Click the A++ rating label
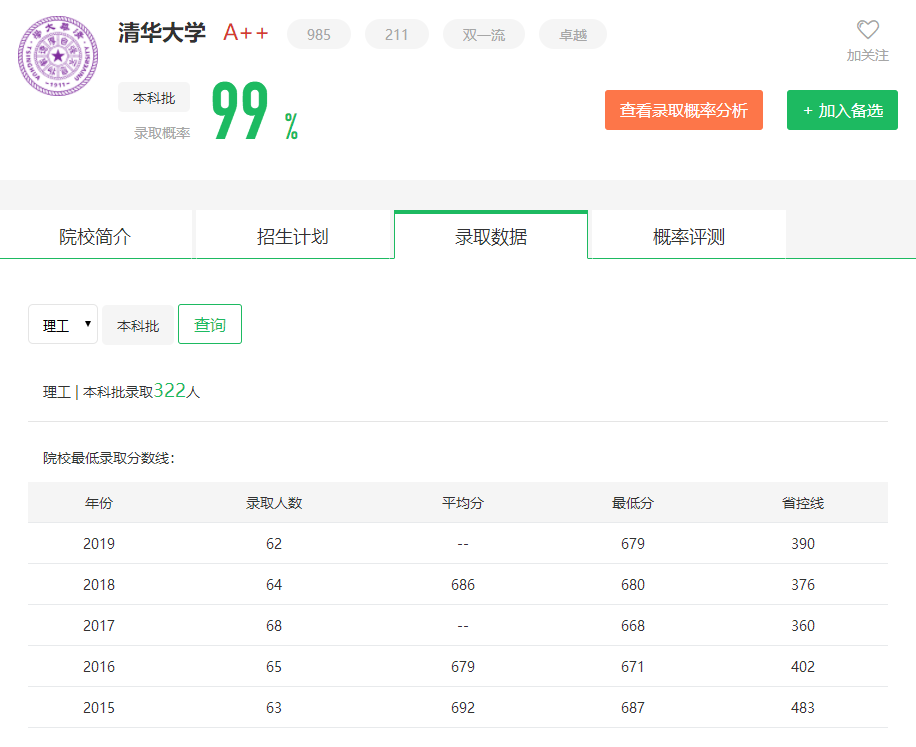916x747 pixels. tap(246, 33)
